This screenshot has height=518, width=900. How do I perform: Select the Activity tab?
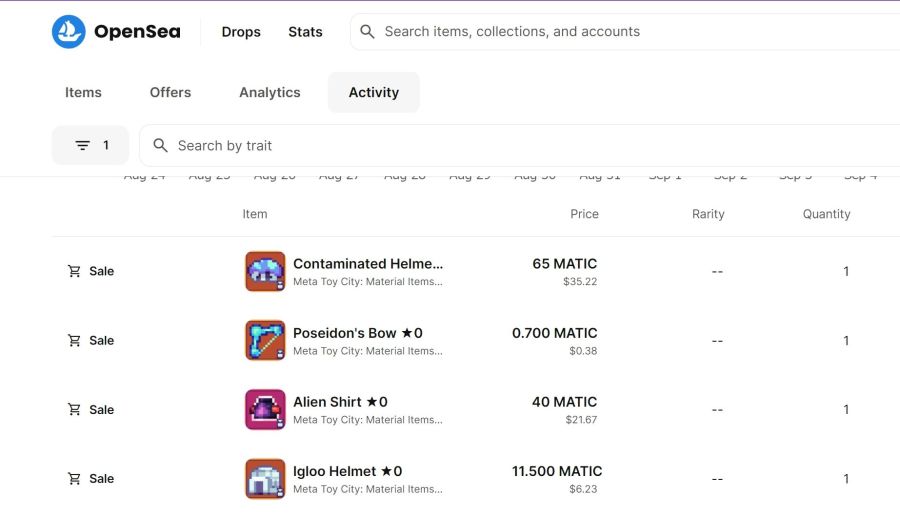[x=374, y=92]
